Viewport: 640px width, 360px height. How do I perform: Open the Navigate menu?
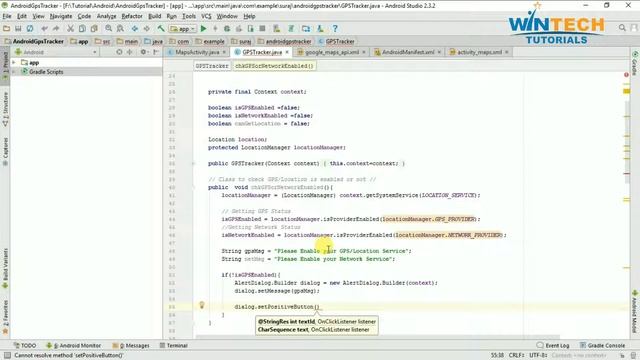[61, 16]
